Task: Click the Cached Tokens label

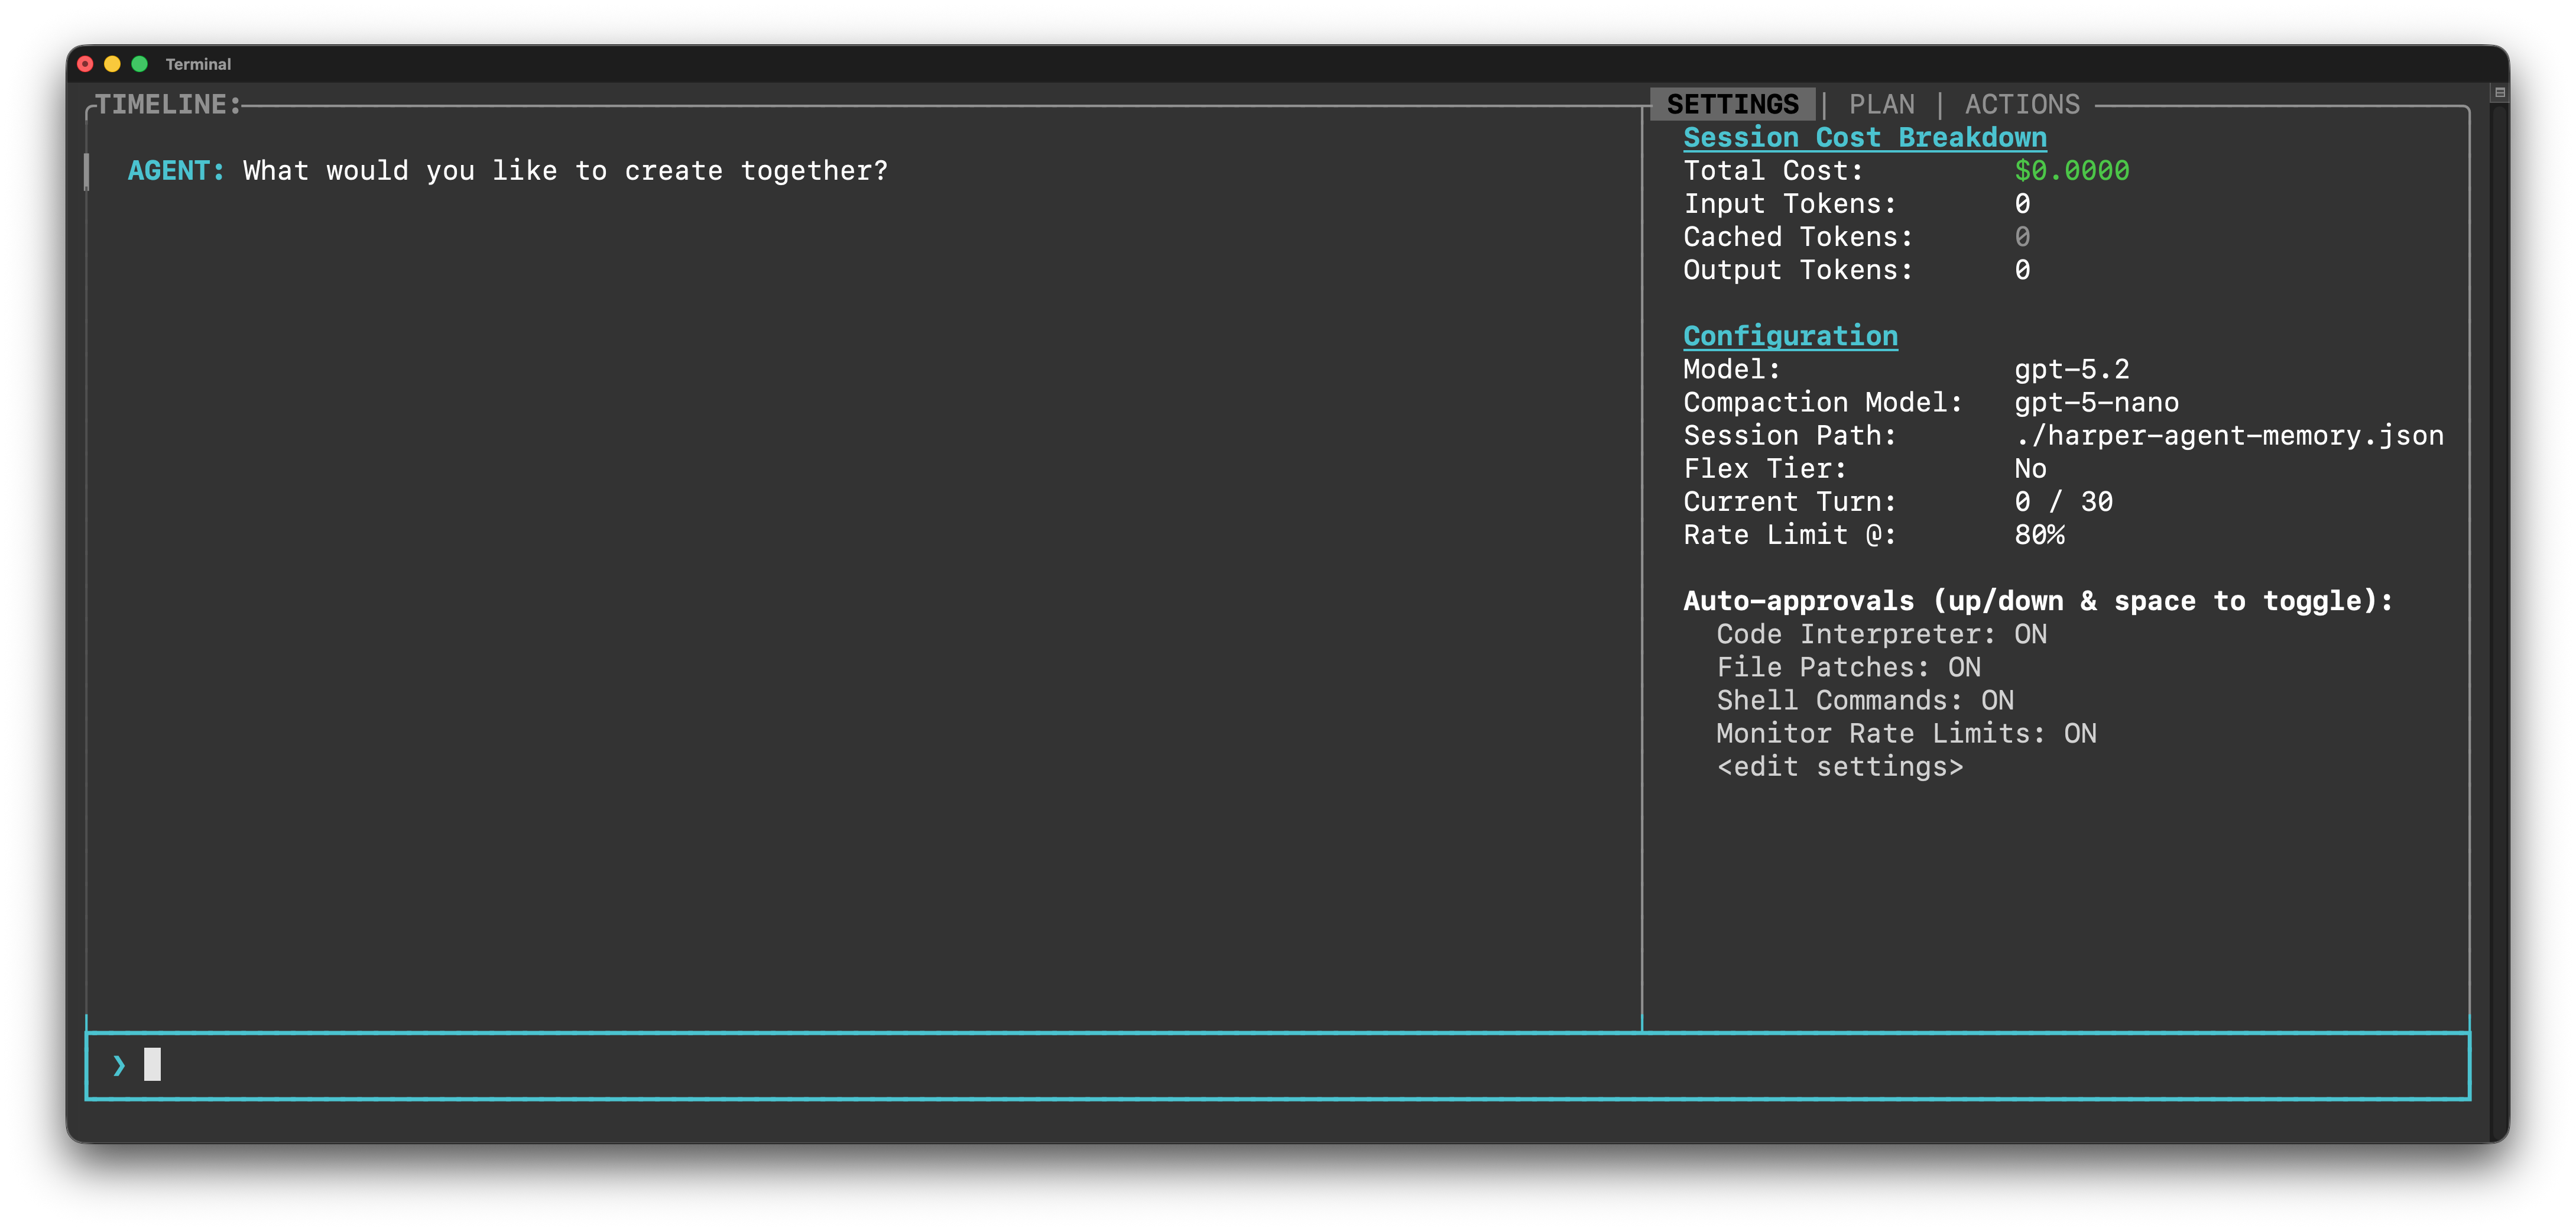Action: pyautogui.click(x=1798, y=236)
